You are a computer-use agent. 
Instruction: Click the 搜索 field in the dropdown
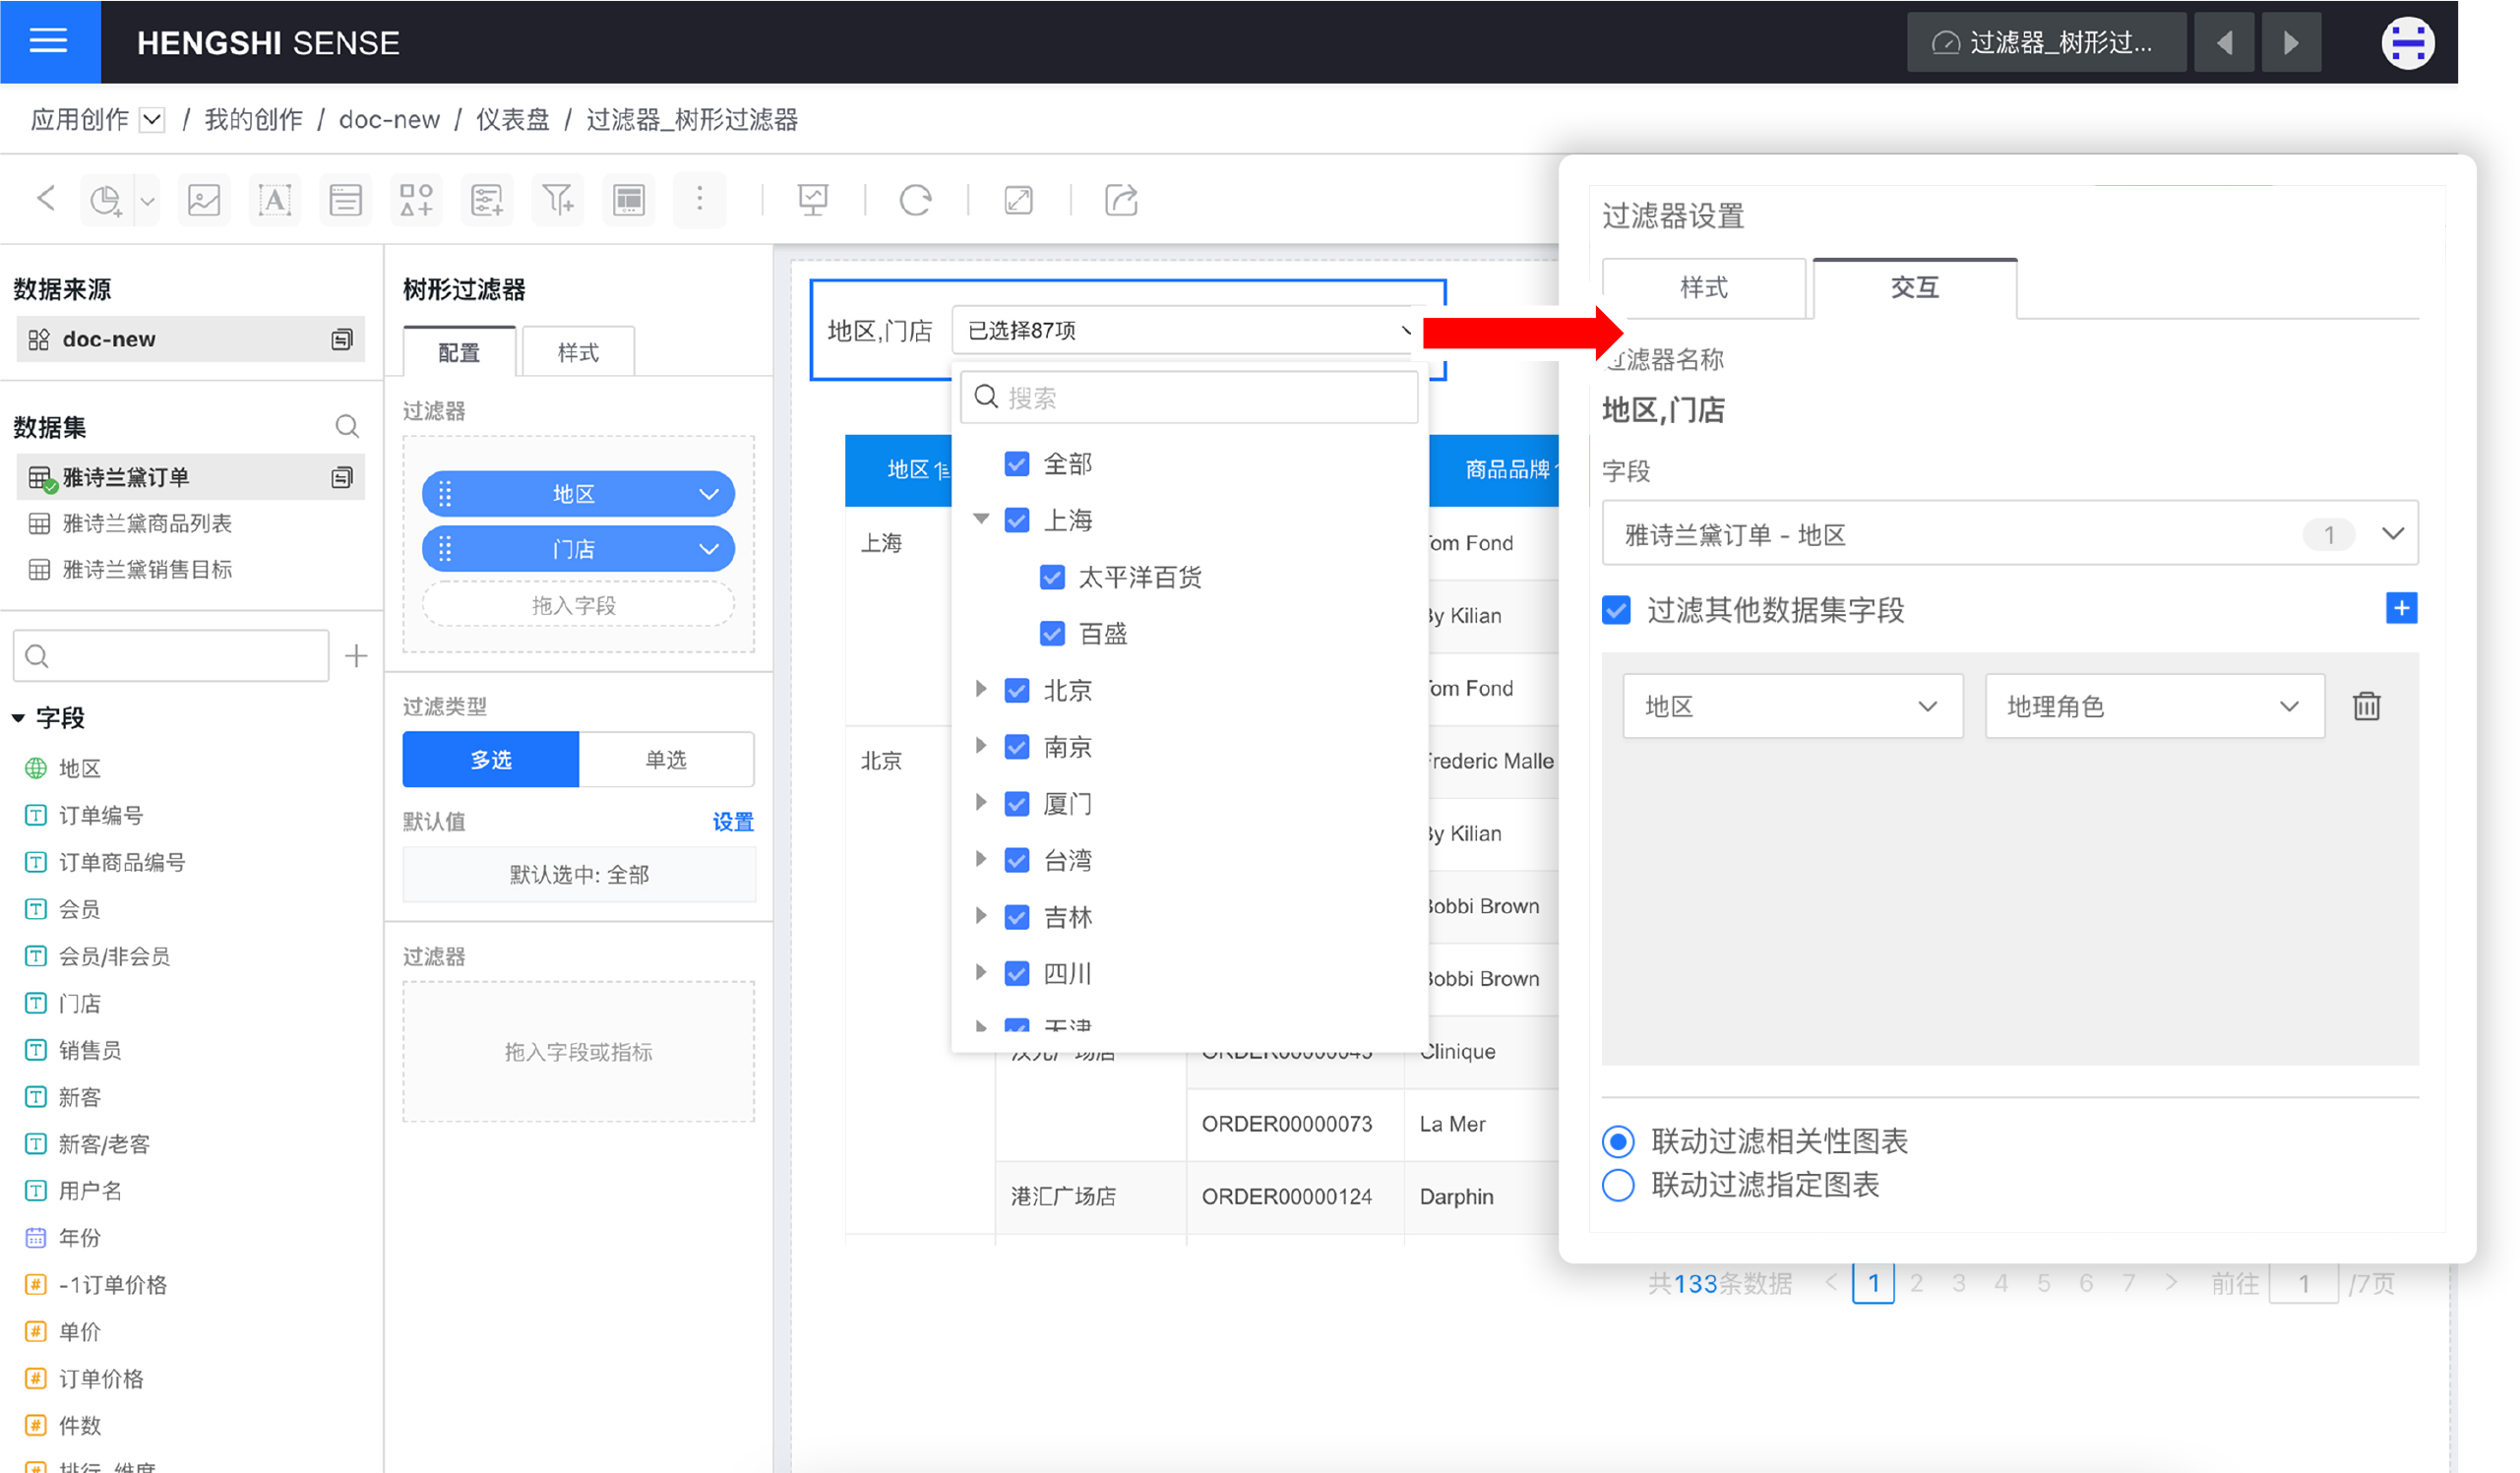tap(1189, 397)
